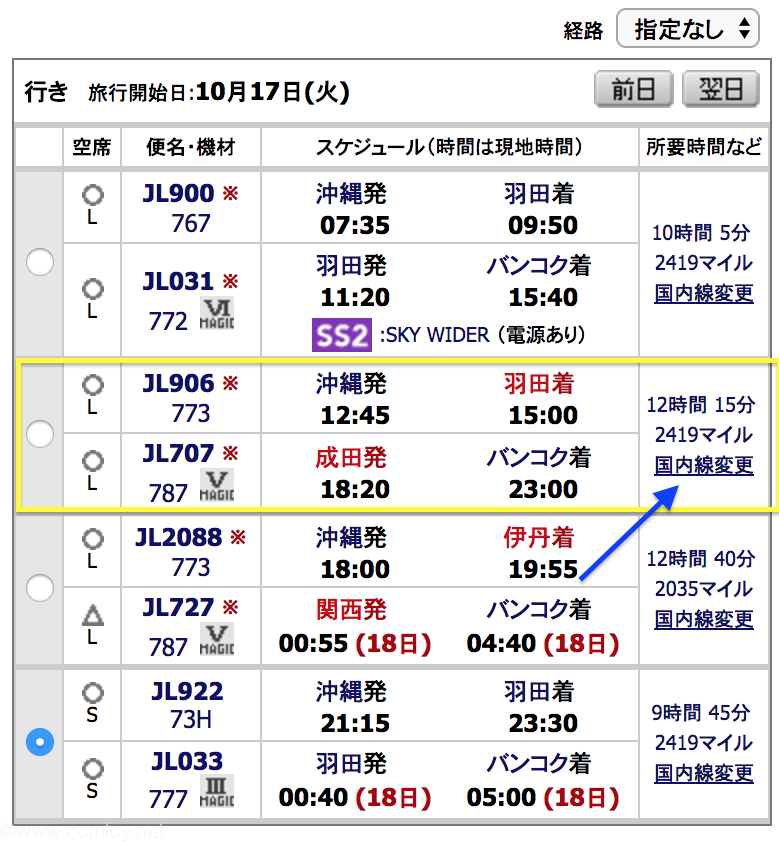This screenshot has width=779, height=842.
Task: Click the III MAGIC icon beside JL033
Action: (217, 792)
